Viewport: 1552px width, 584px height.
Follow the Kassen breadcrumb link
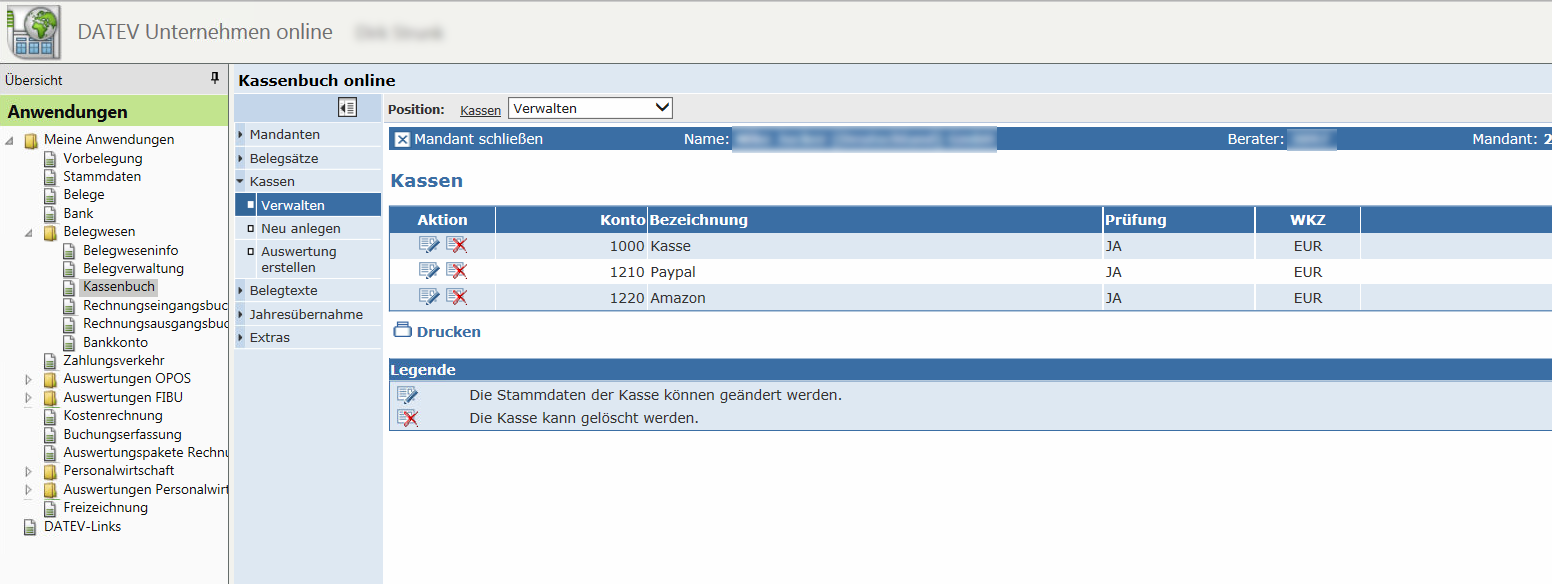click(480, 109)
